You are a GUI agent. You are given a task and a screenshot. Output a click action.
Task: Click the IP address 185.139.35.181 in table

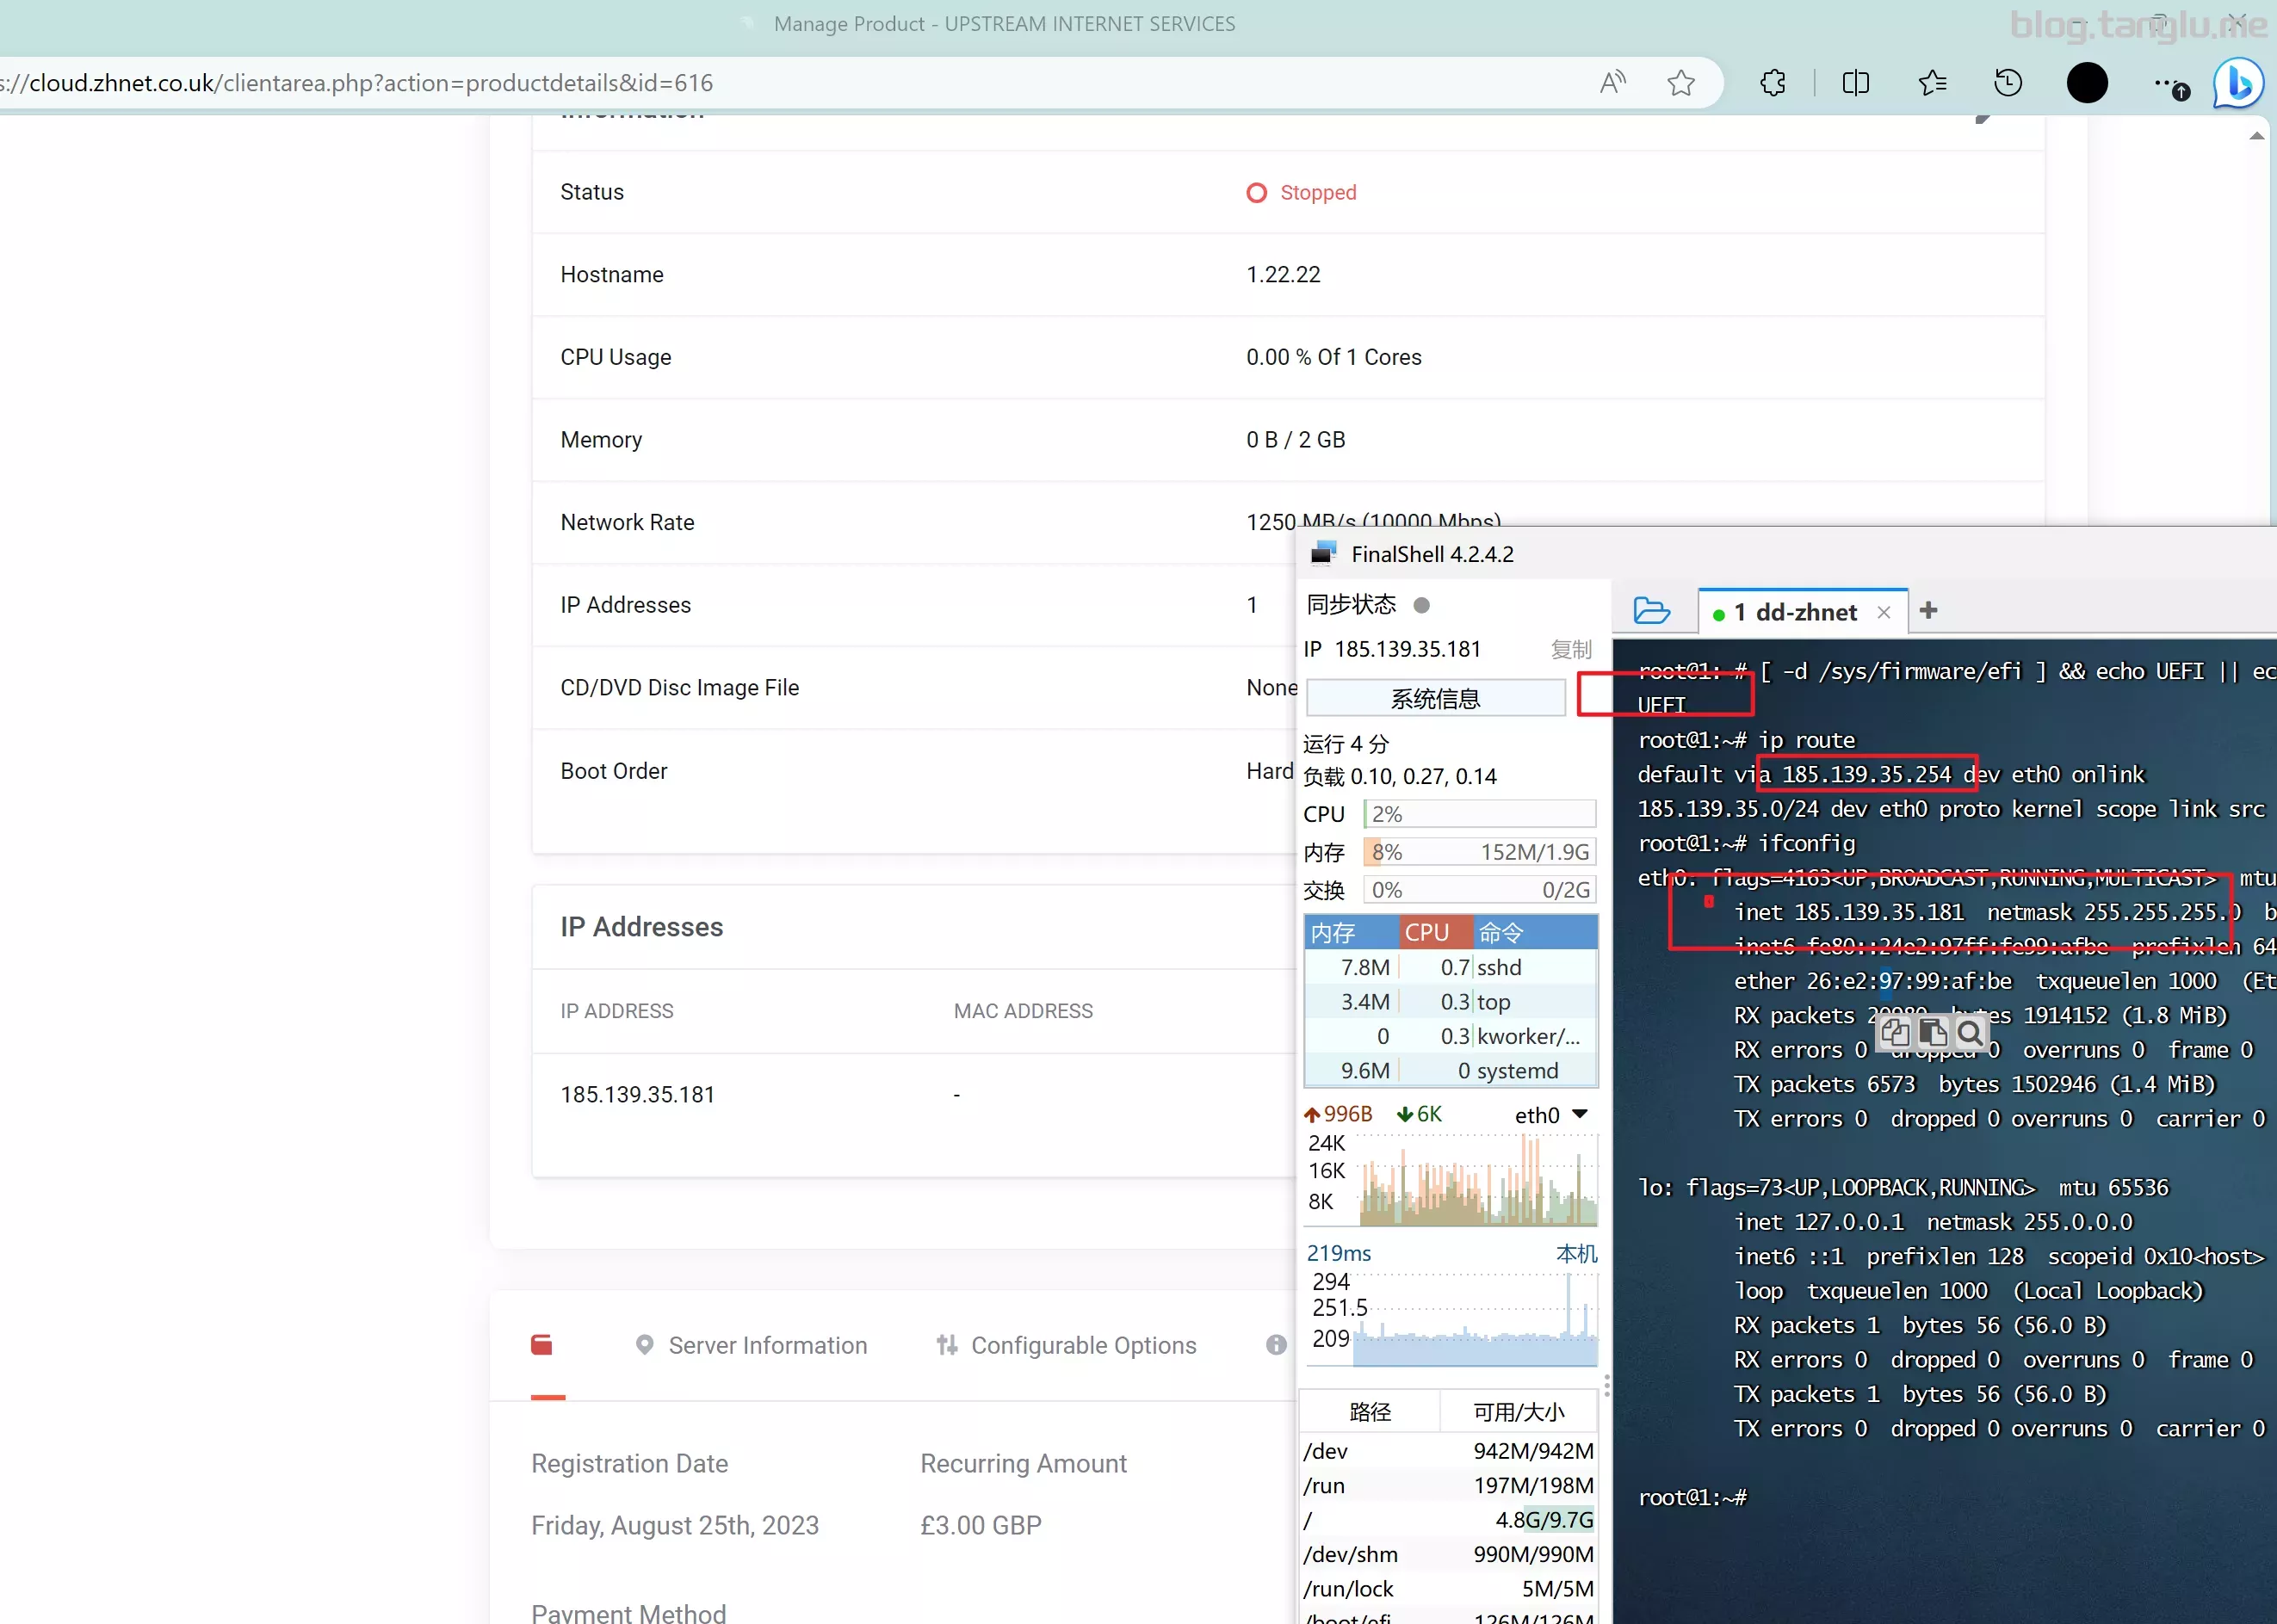click(637, 1094)
